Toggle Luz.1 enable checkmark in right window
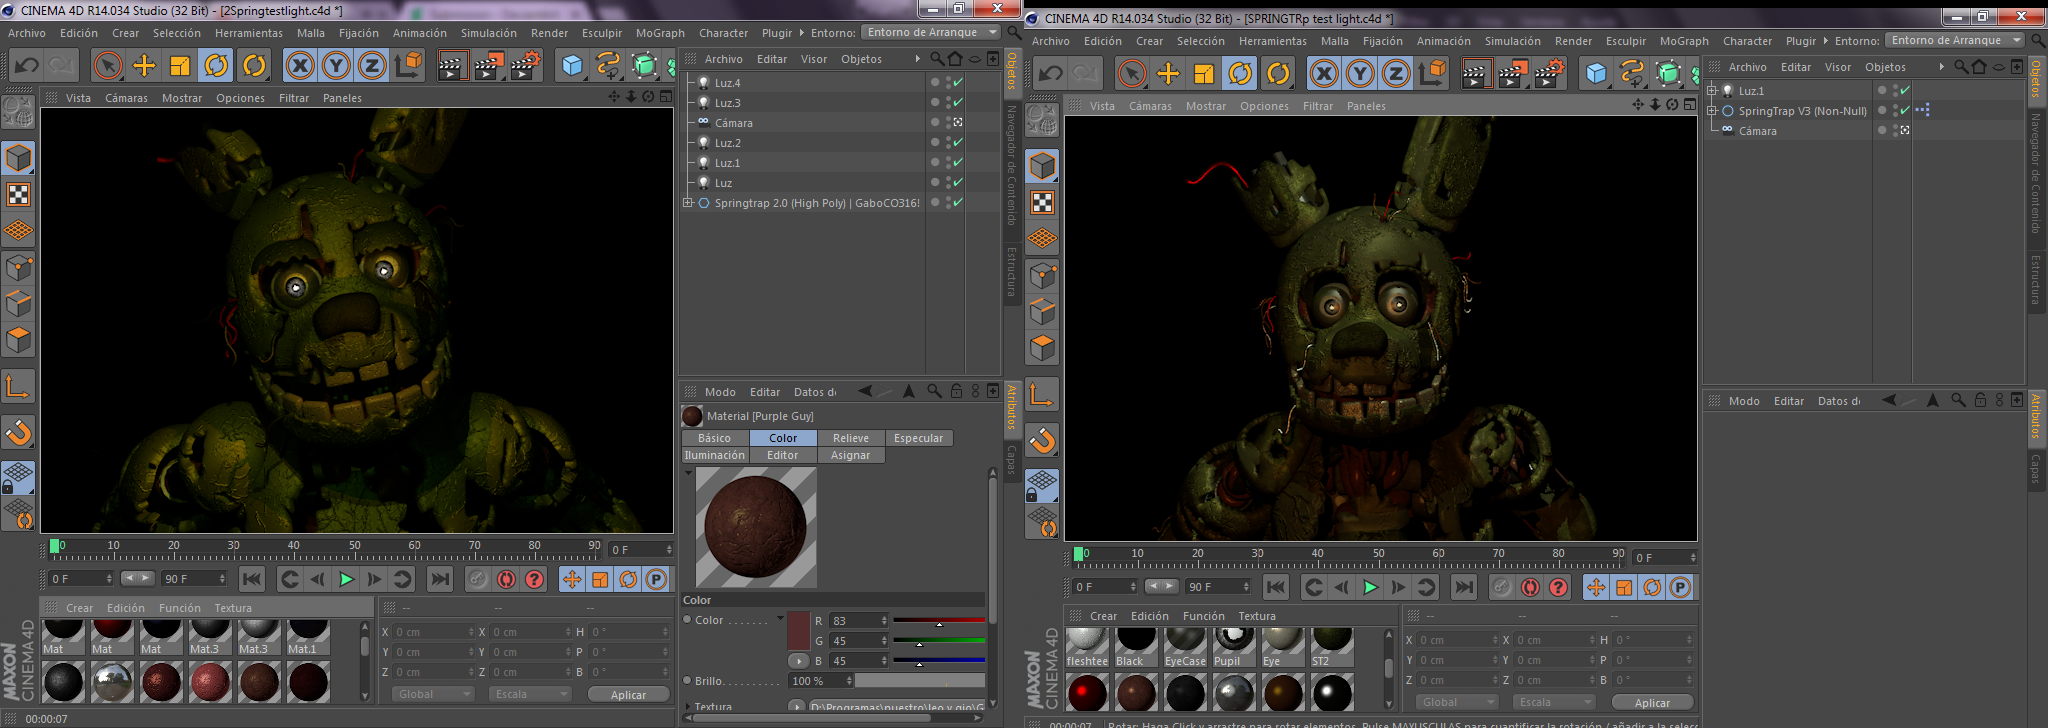The width and height of the screenshot is (2048, 728). point(1905,91)
